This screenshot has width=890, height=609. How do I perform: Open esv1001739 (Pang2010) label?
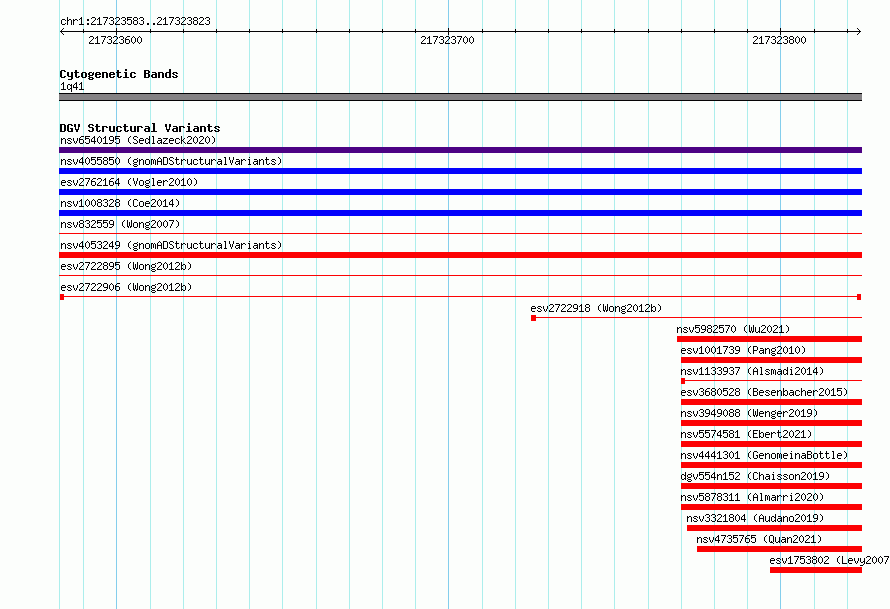tap(743, 350)
